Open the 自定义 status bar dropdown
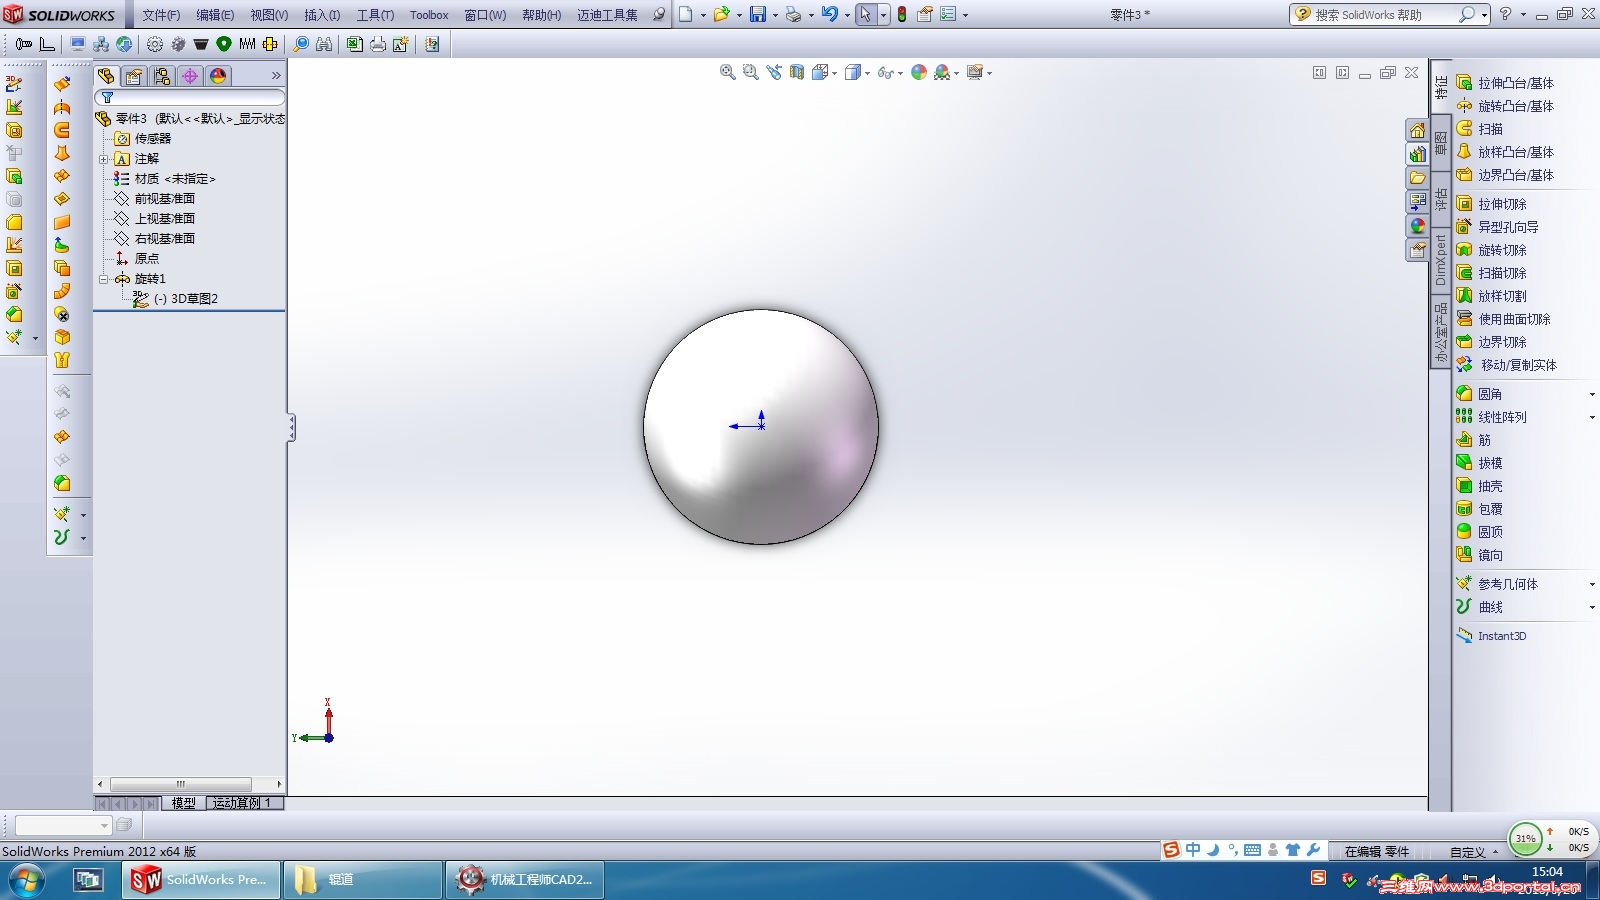This screenshot has width=1600, height=900. (1474, 852)
